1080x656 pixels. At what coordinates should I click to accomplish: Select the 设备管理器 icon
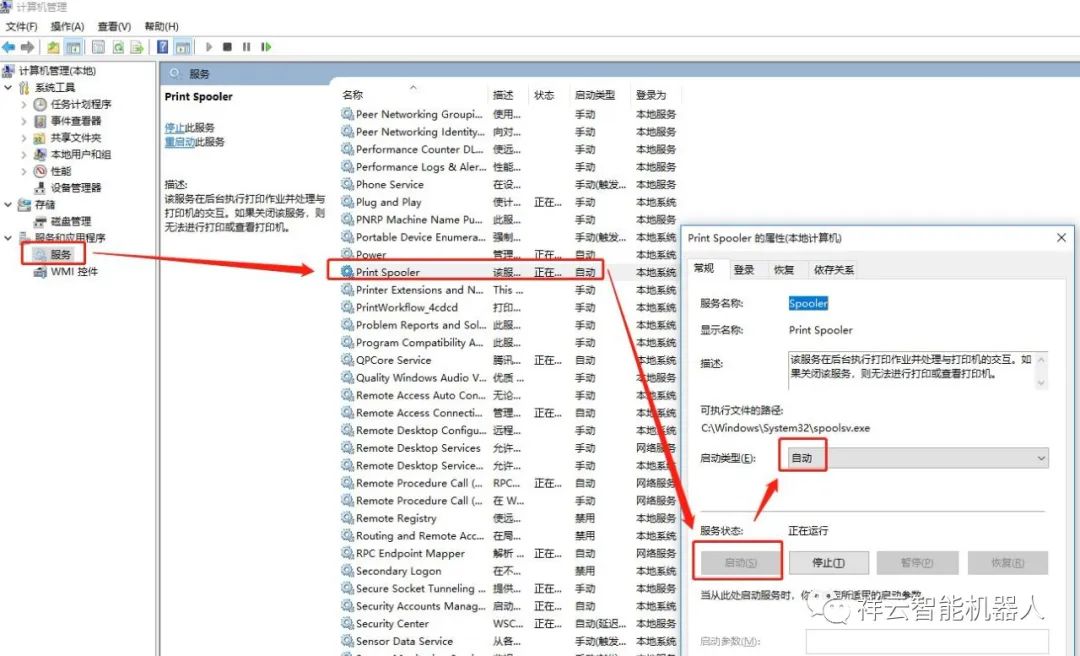tap(40, 187)
